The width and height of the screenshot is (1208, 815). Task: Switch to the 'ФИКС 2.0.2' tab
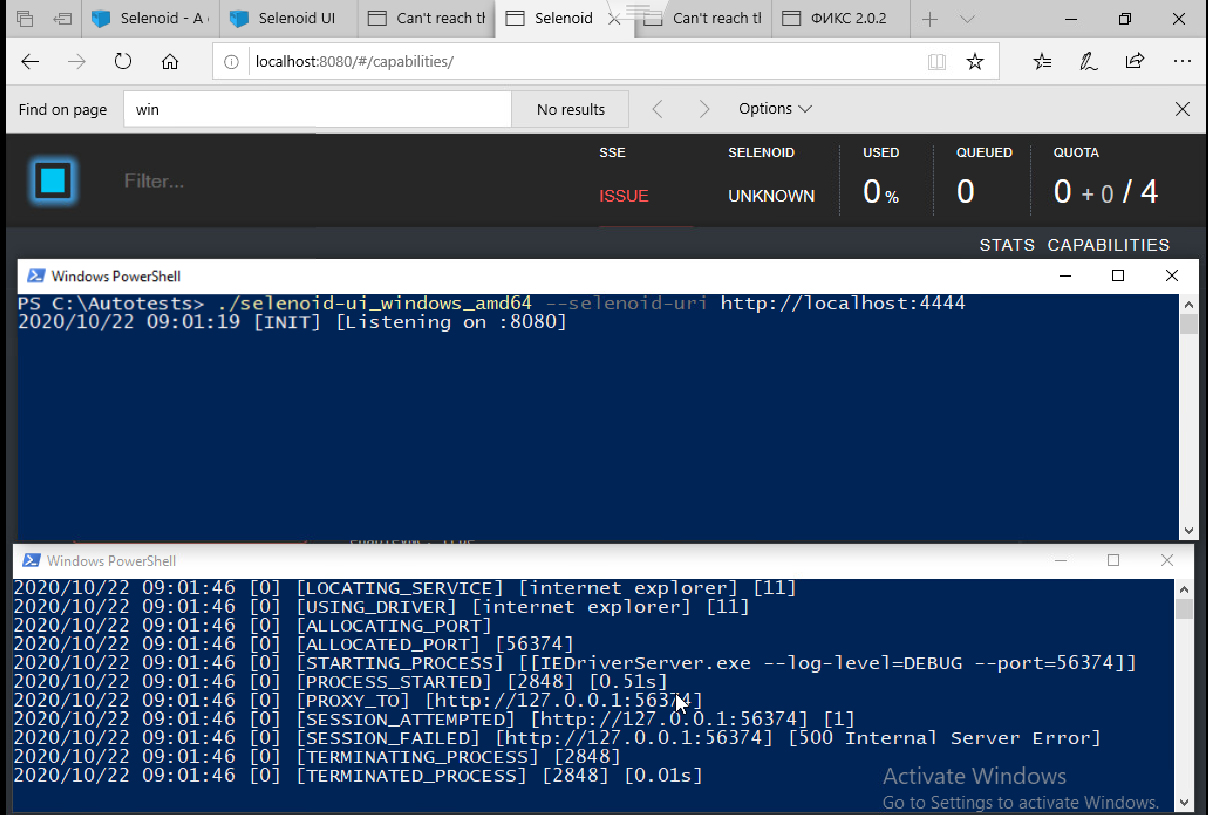(840, 18)
